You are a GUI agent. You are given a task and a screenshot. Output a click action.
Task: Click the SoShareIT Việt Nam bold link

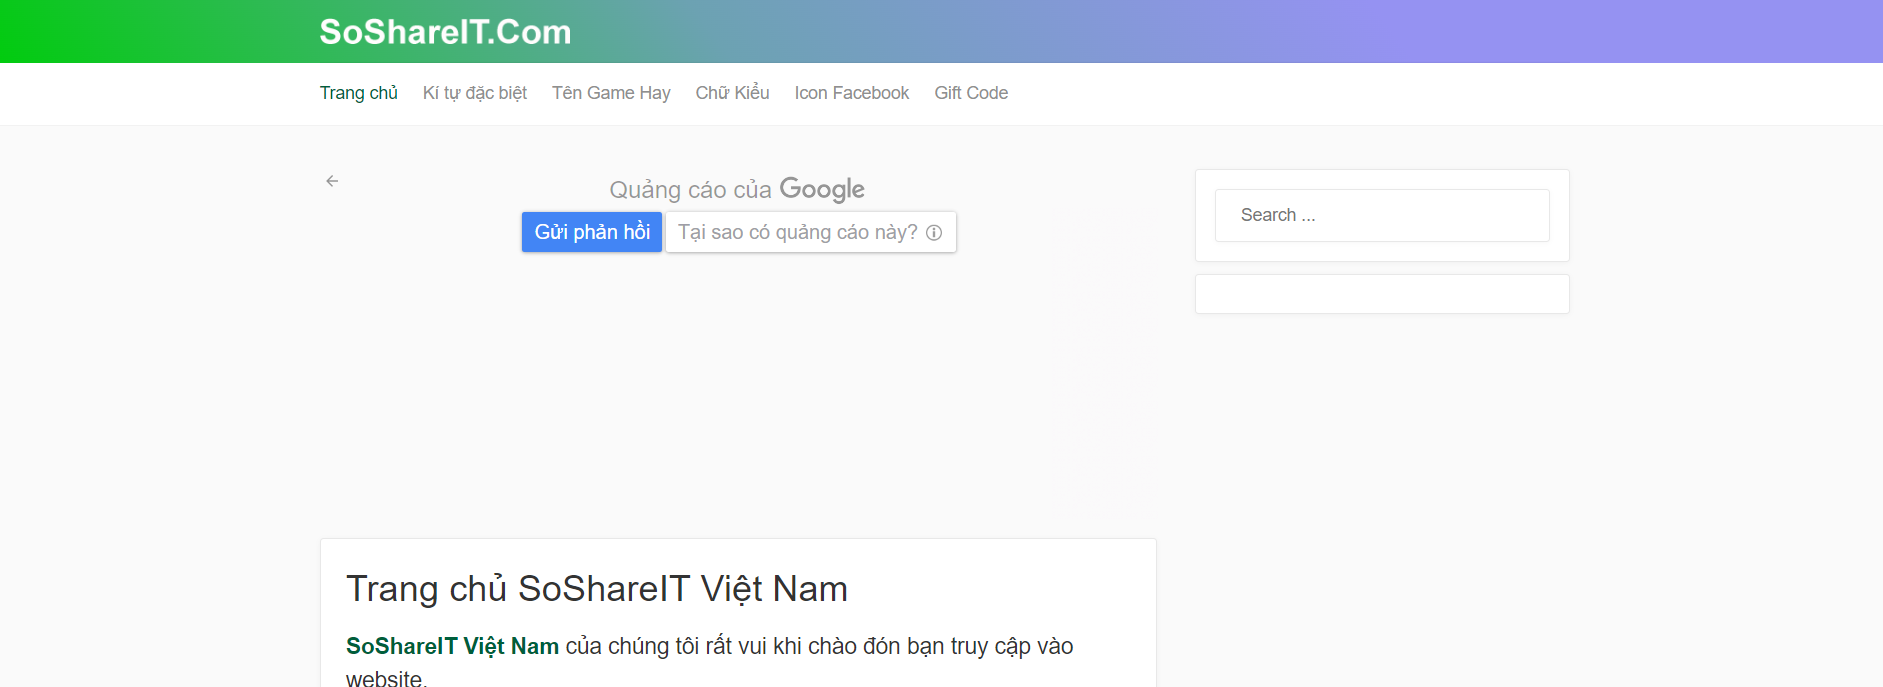coord(452,646)
